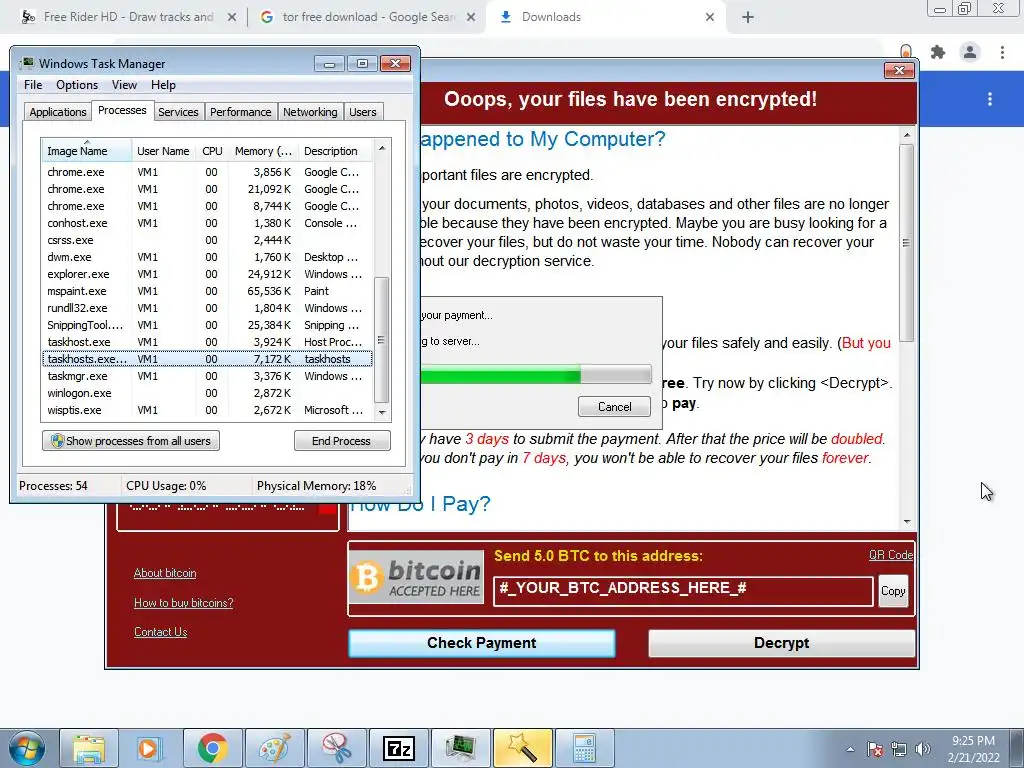Open the QR Code link
The height and width of the screenshot is (768, 1024).
[891, 555]
